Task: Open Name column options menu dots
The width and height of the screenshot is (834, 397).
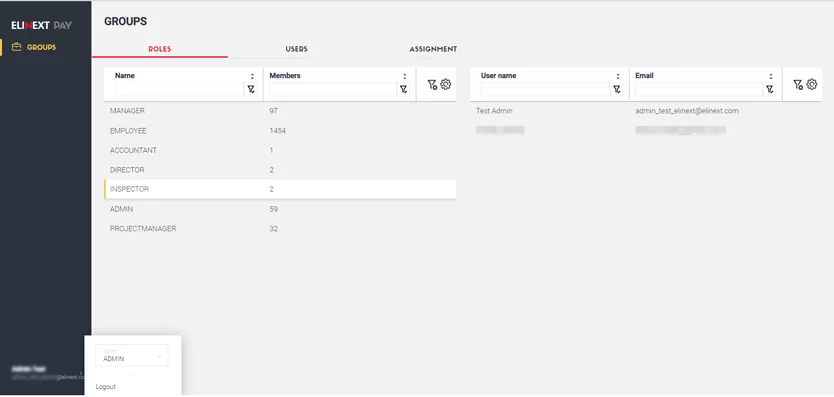Action: [x=252, y=76]
